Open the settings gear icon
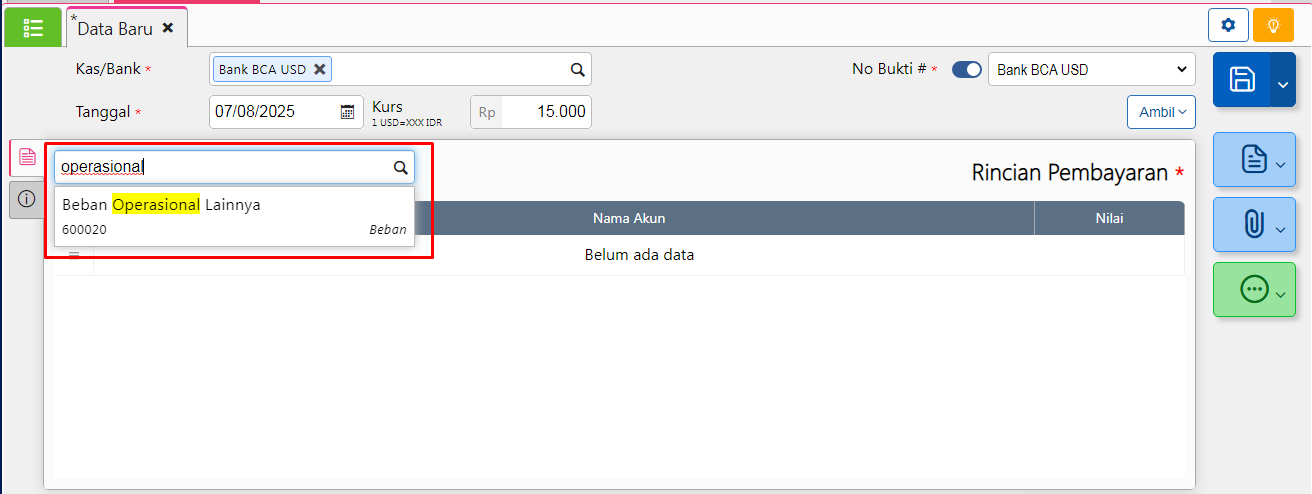 tap(1228, 25)
